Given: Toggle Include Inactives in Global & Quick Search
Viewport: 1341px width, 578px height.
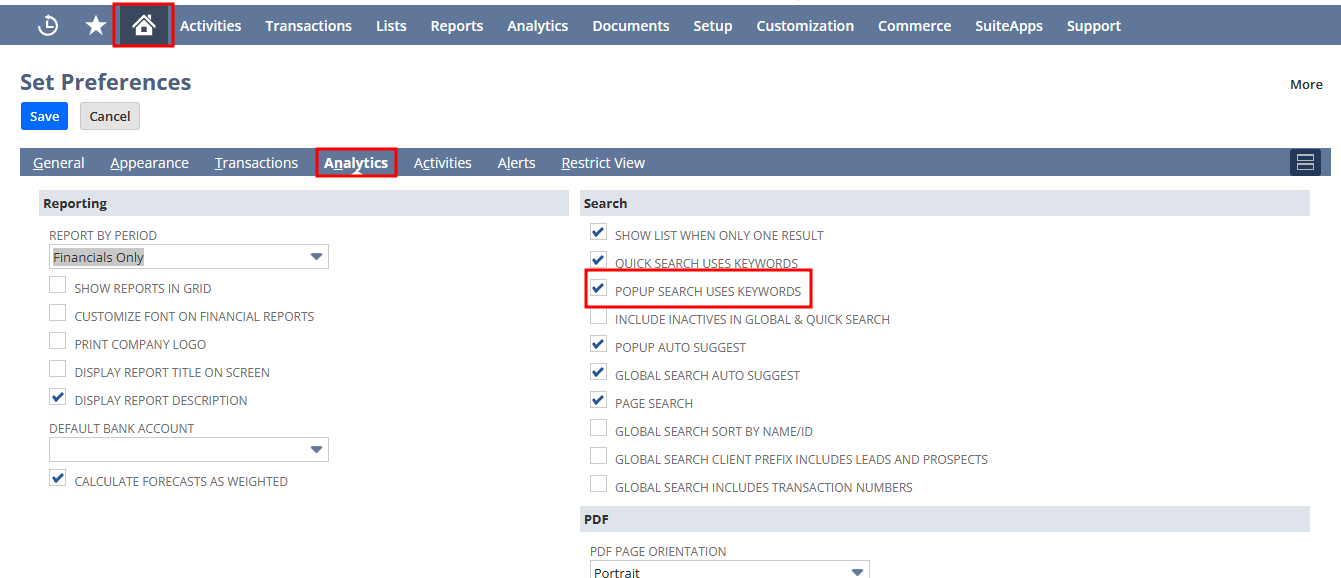Looking at the screenshot, I should pos(598,317).
